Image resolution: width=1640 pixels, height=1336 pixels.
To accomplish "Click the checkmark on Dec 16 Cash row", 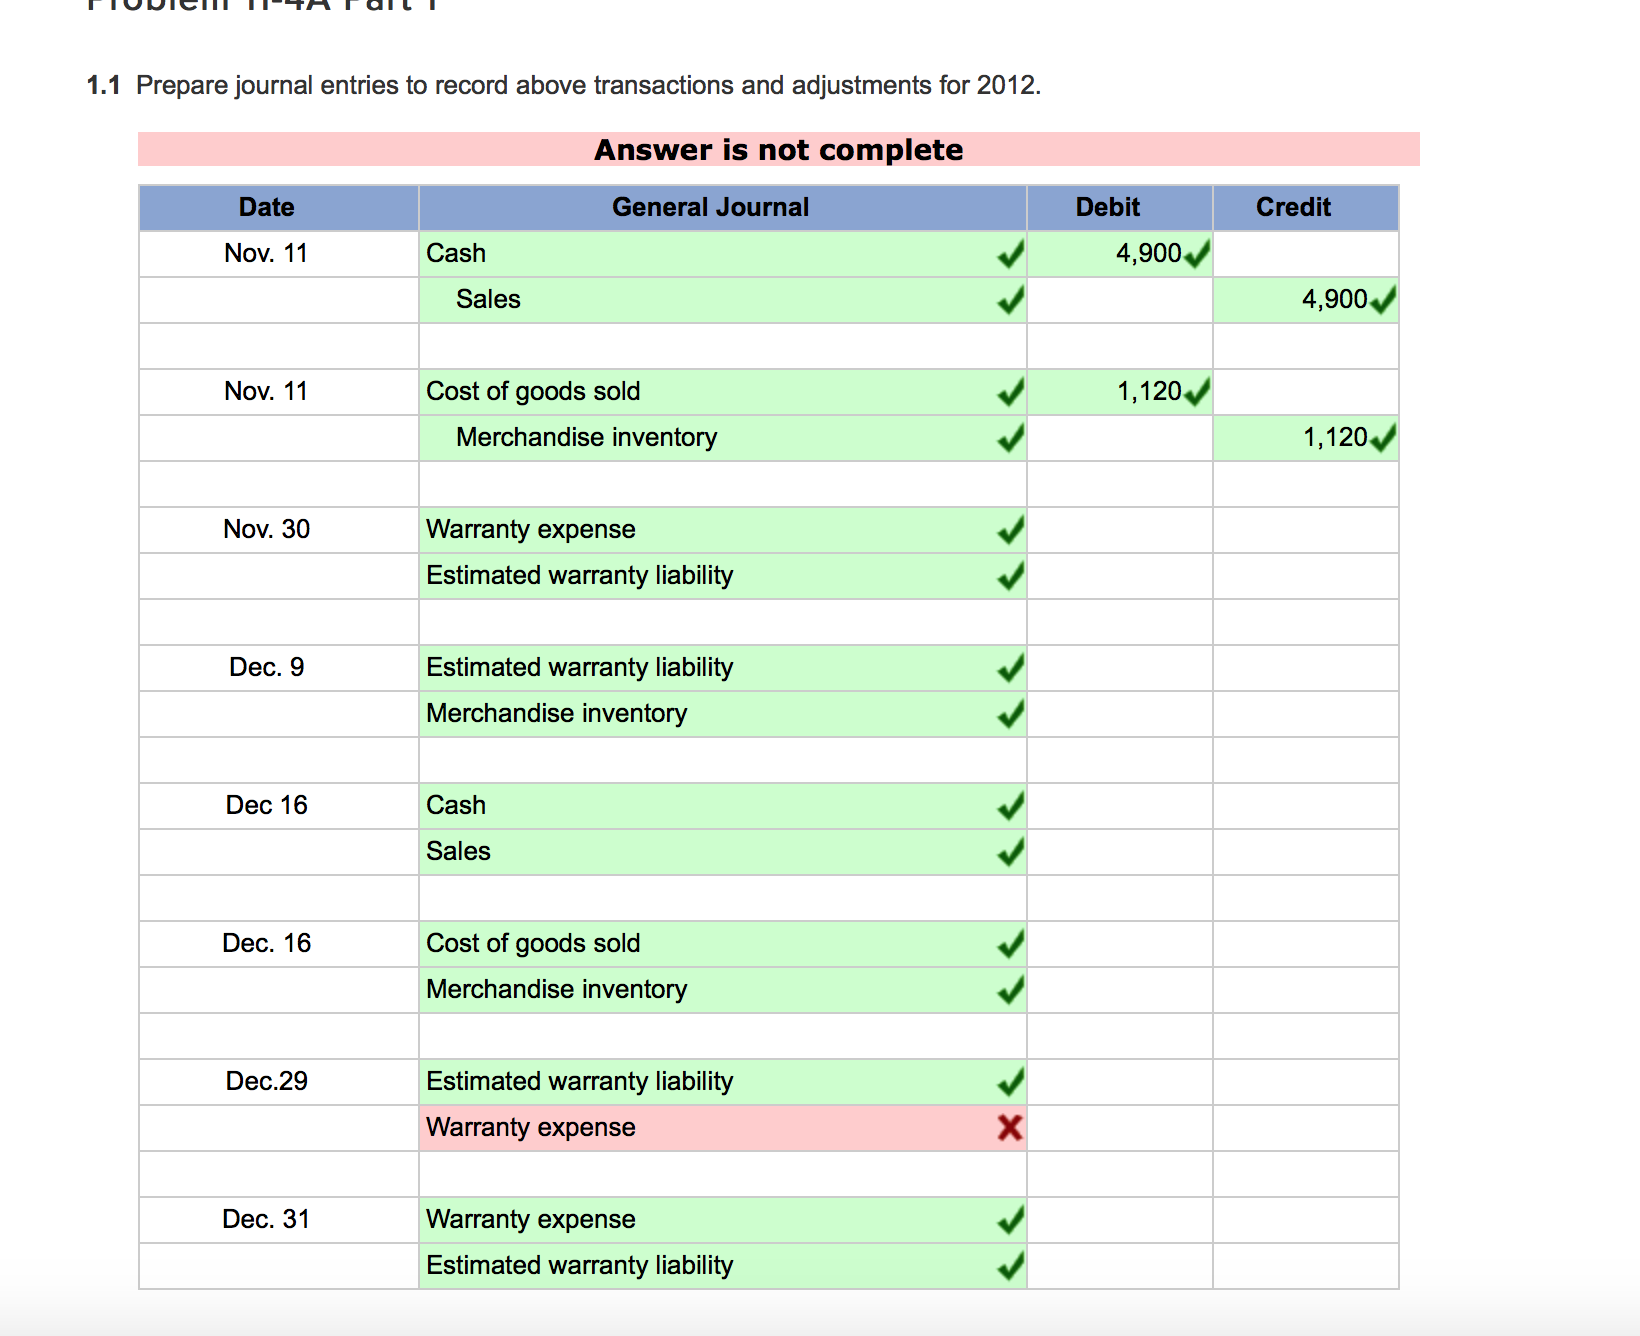I will pos(1011,805).
